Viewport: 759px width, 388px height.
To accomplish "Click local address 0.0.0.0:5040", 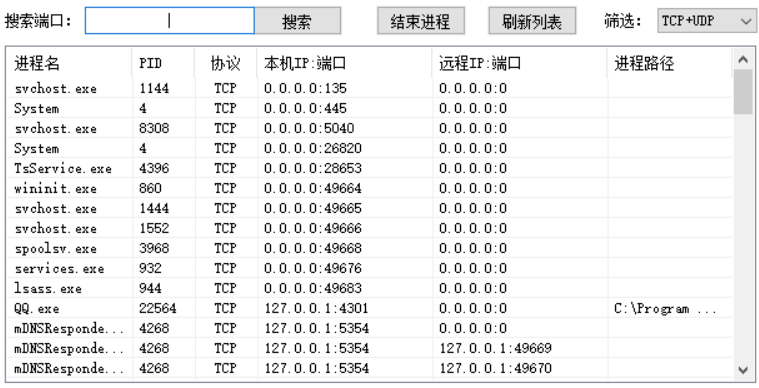I will (x=309, y=128).
